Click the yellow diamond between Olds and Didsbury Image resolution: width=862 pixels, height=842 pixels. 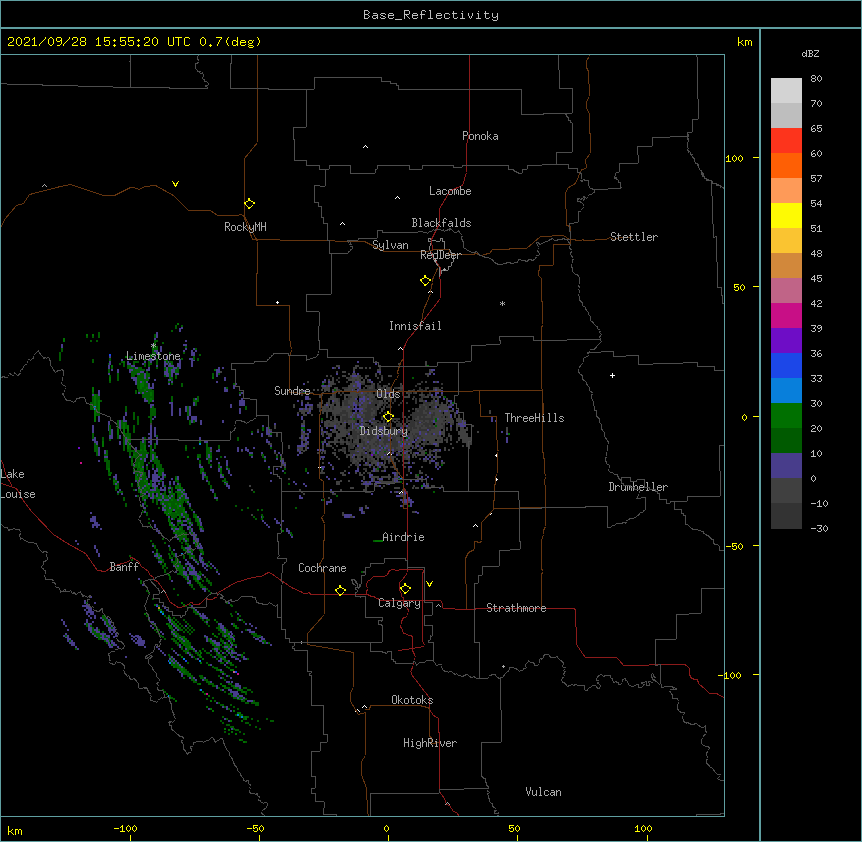coord(388,417)
